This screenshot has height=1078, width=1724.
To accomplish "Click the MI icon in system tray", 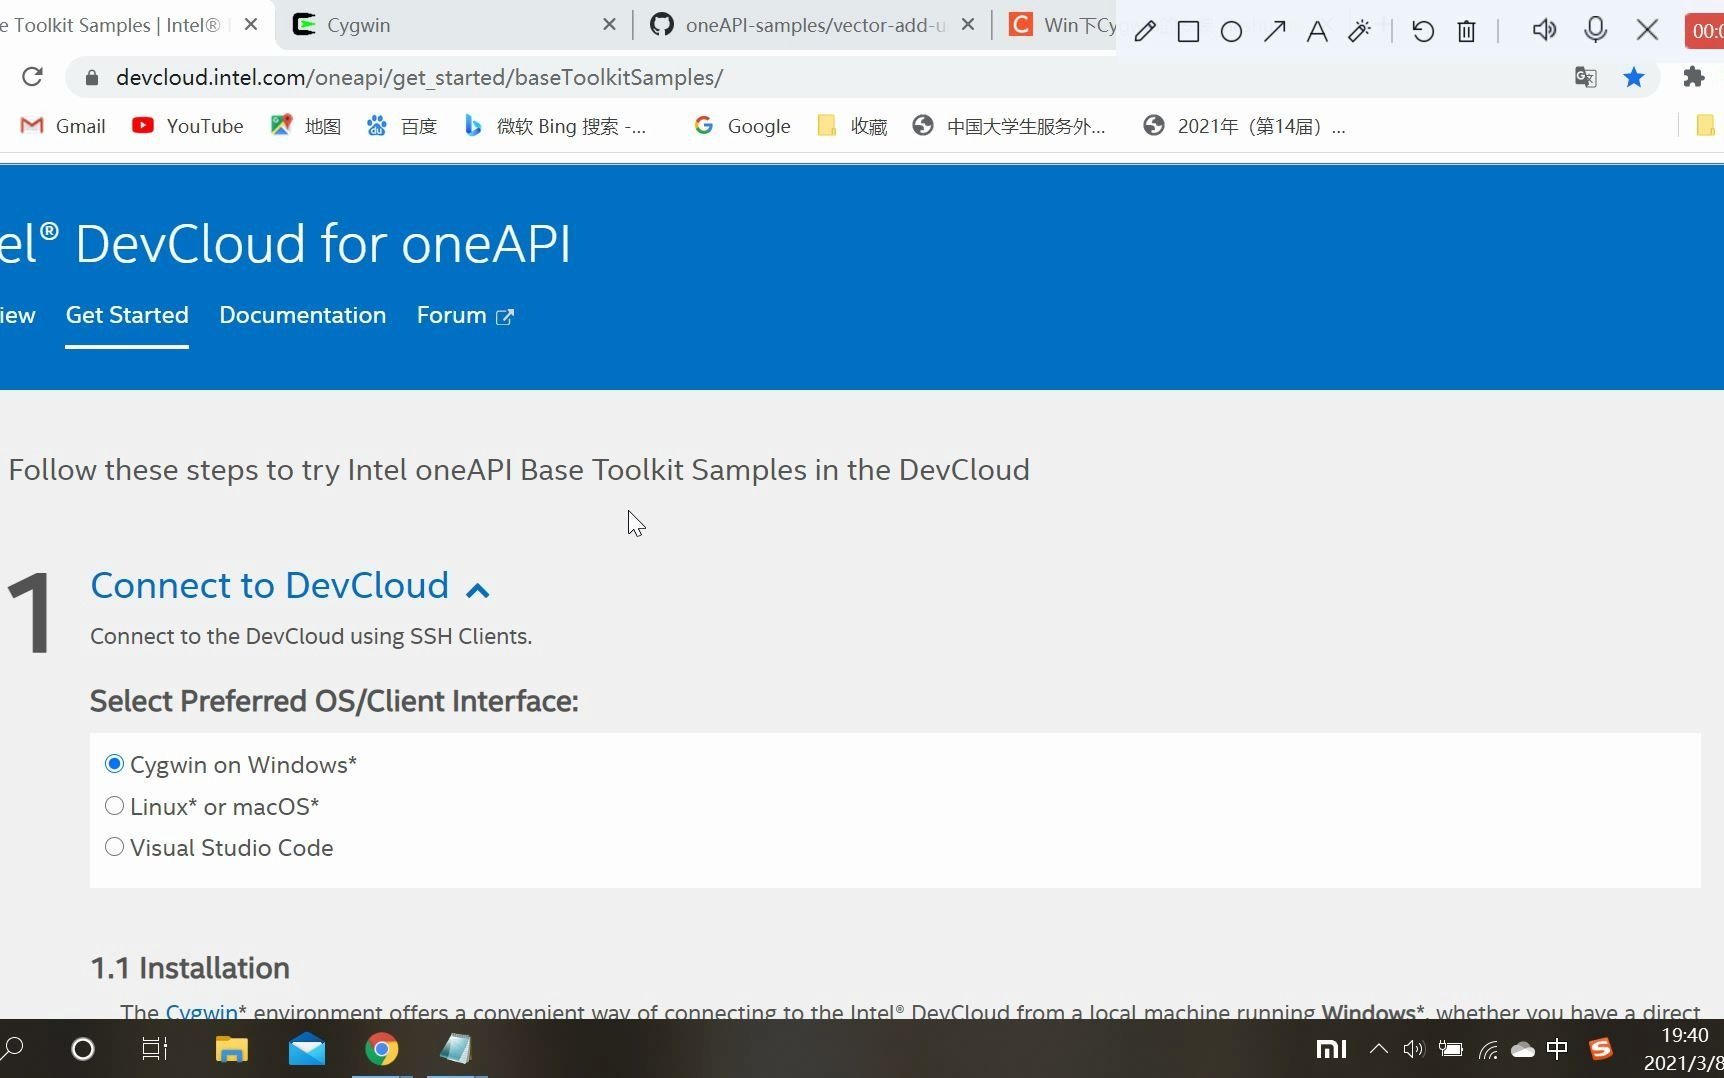I will 1331,1049.
